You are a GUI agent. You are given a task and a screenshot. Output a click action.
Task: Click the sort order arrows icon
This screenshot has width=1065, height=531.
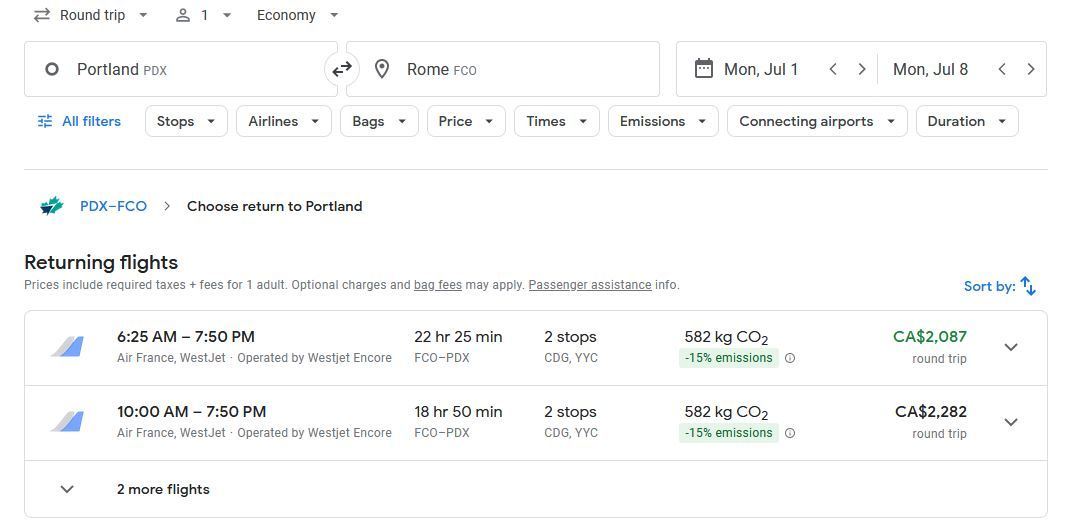point(1028,286)
